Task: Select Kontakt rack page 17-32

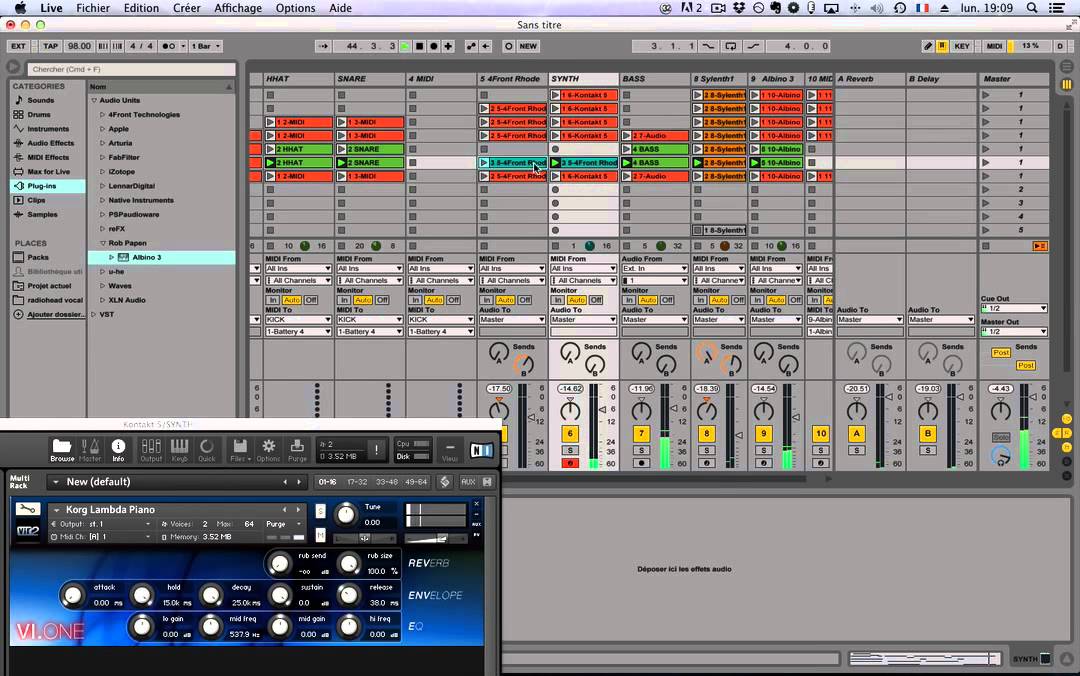Action: click(357, 482)
